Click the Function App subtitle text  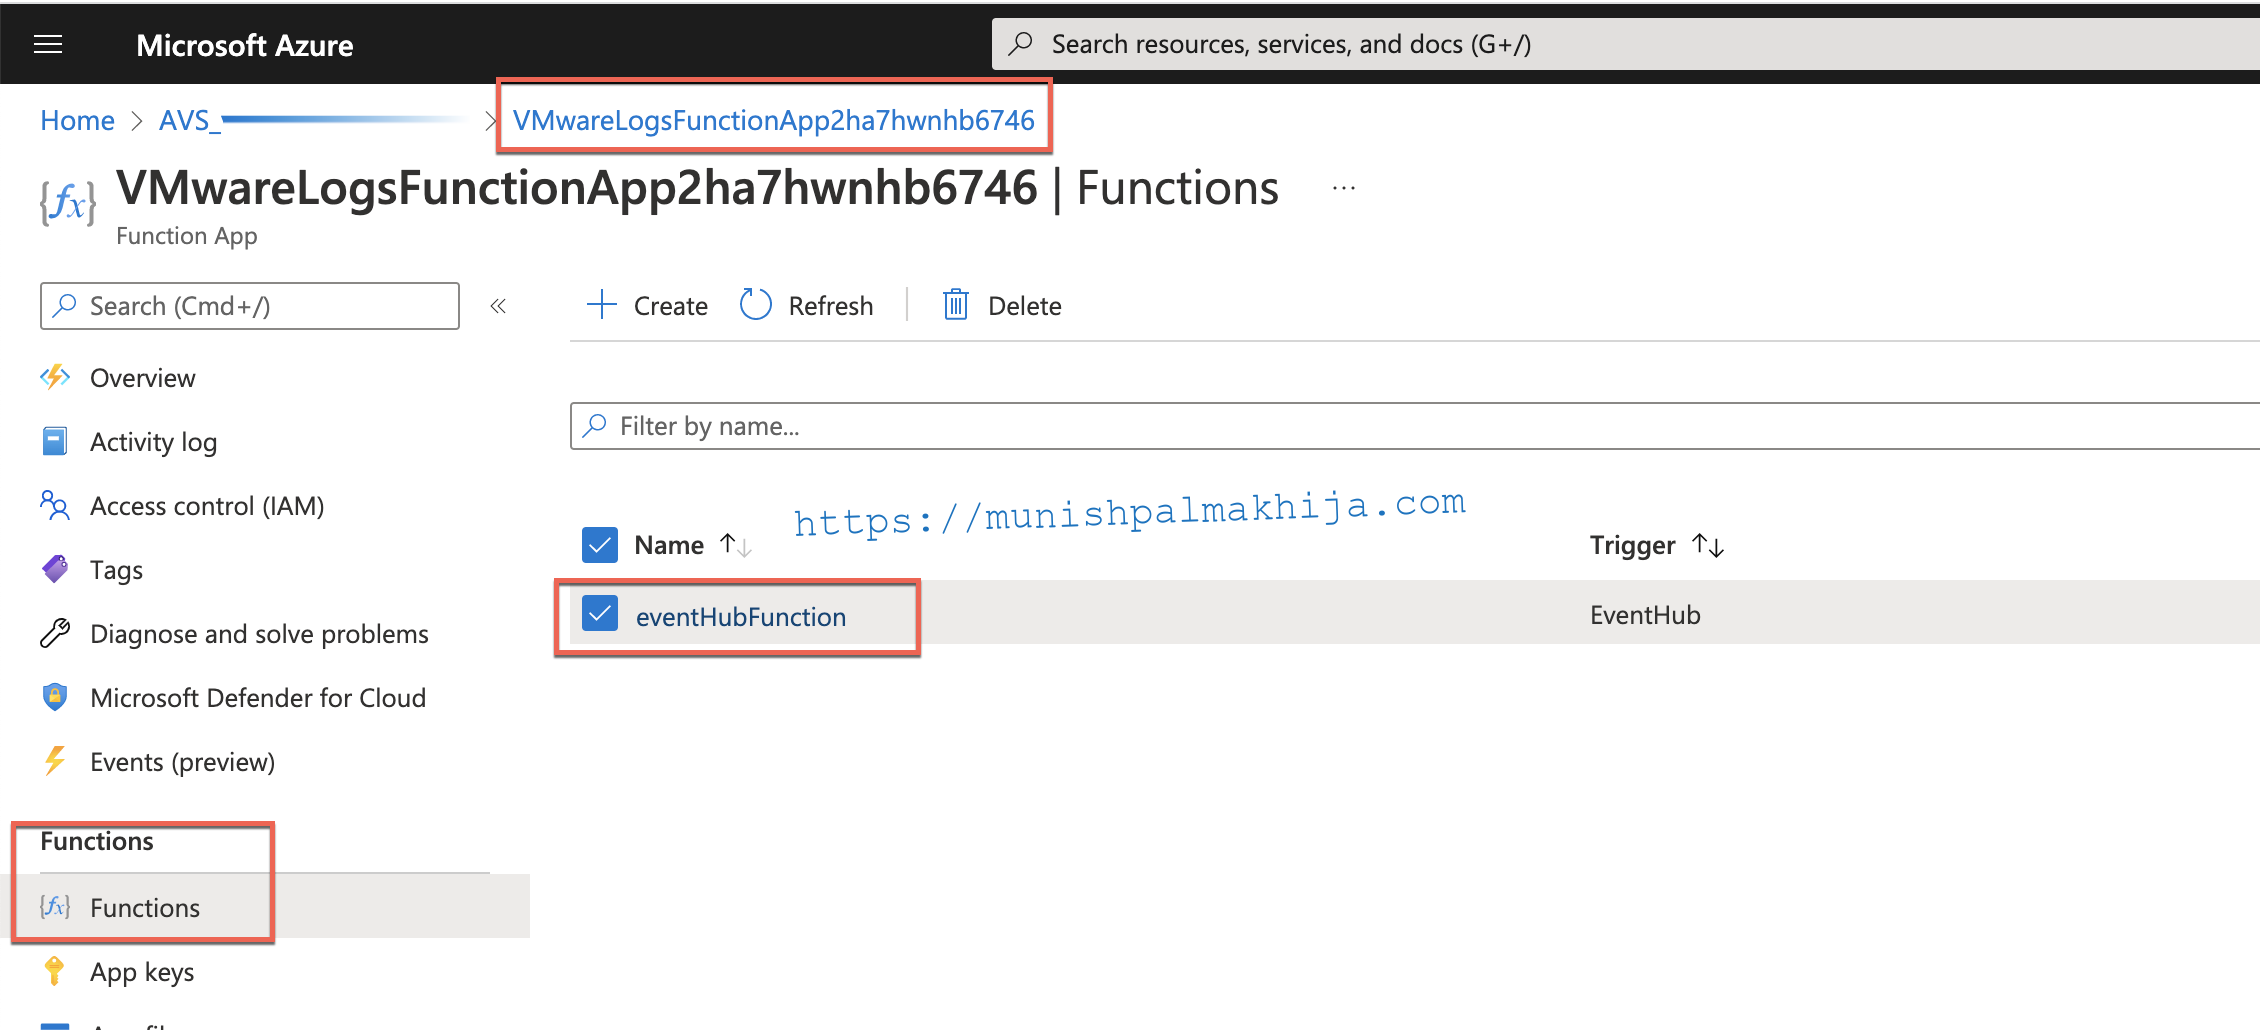(x=187, y=236)
